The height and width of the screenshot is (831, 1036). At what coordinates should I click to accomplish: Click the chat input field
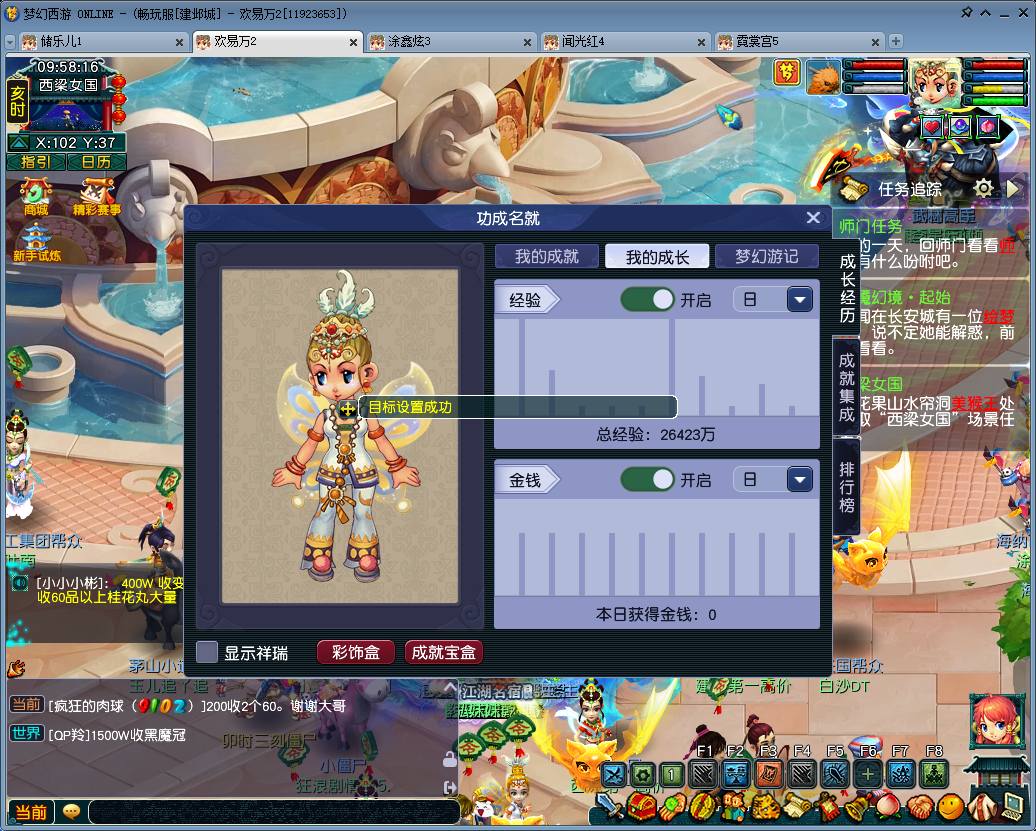point(274,812)
